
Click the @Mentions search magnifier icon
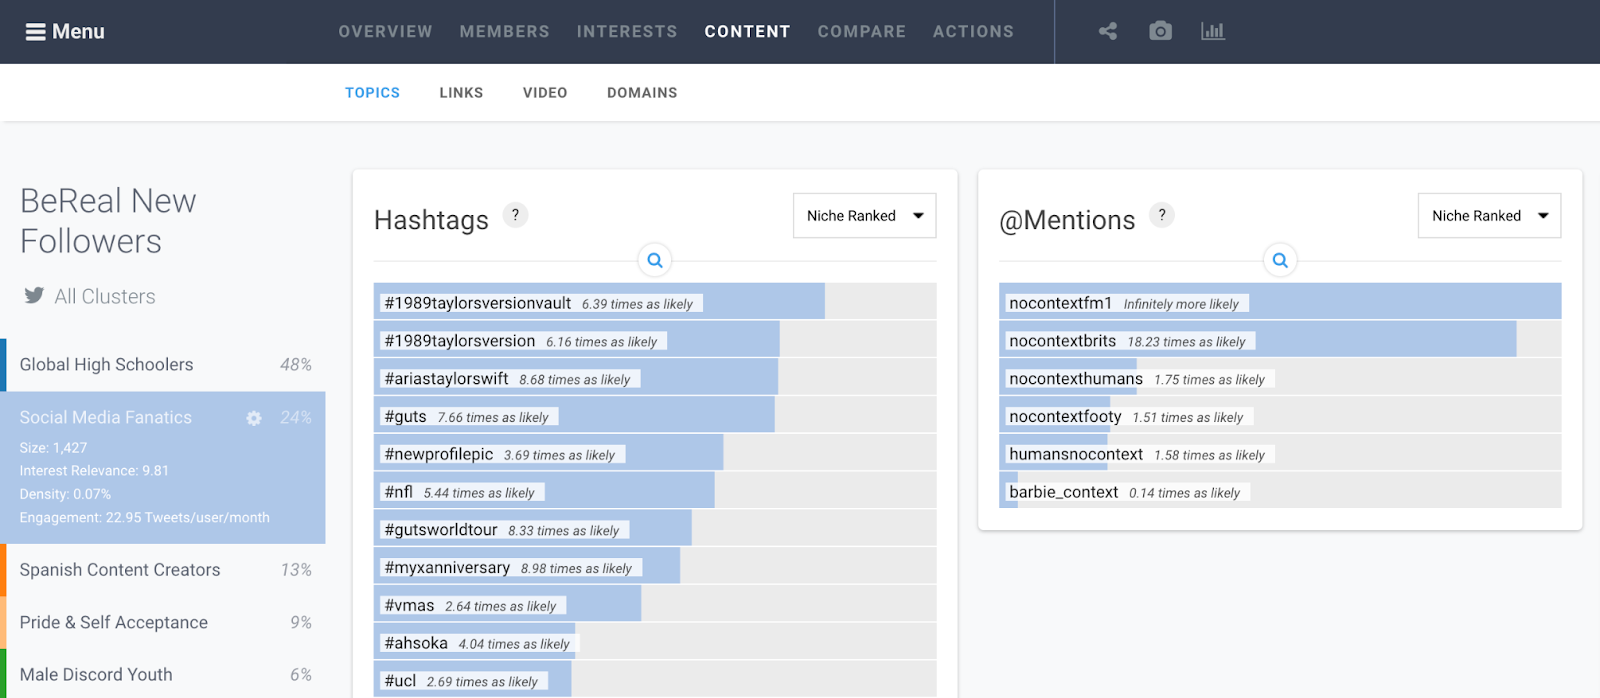pos(1280,260)
